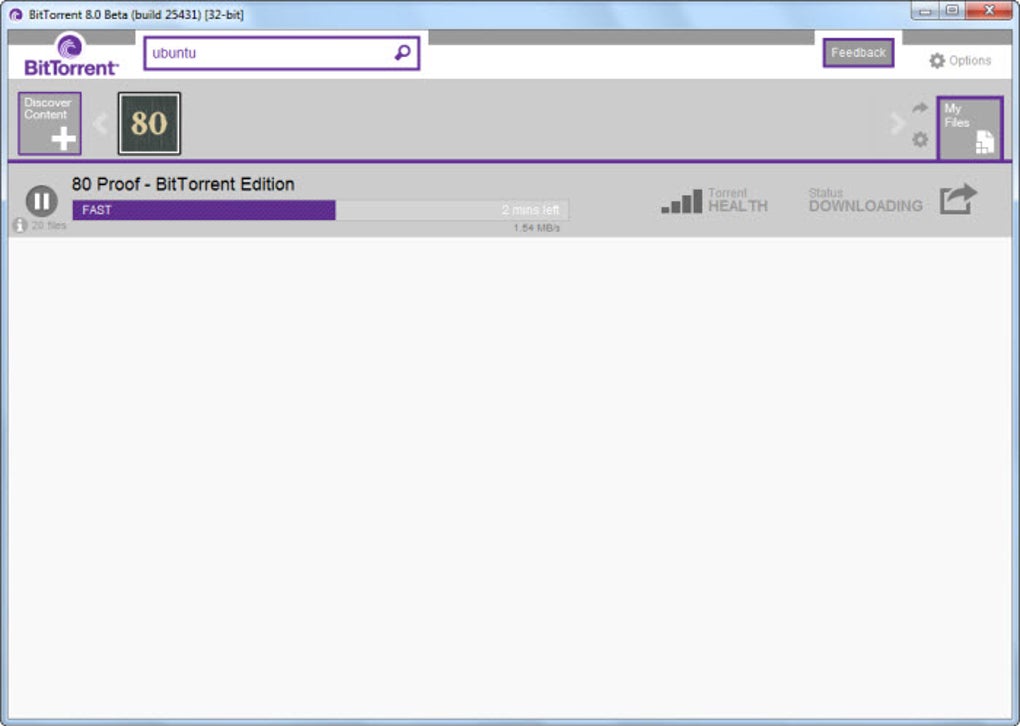This screenshot has width=1020, height=726.
Task: Show torrent info for 20 files
Action: (x=20, y=225)
